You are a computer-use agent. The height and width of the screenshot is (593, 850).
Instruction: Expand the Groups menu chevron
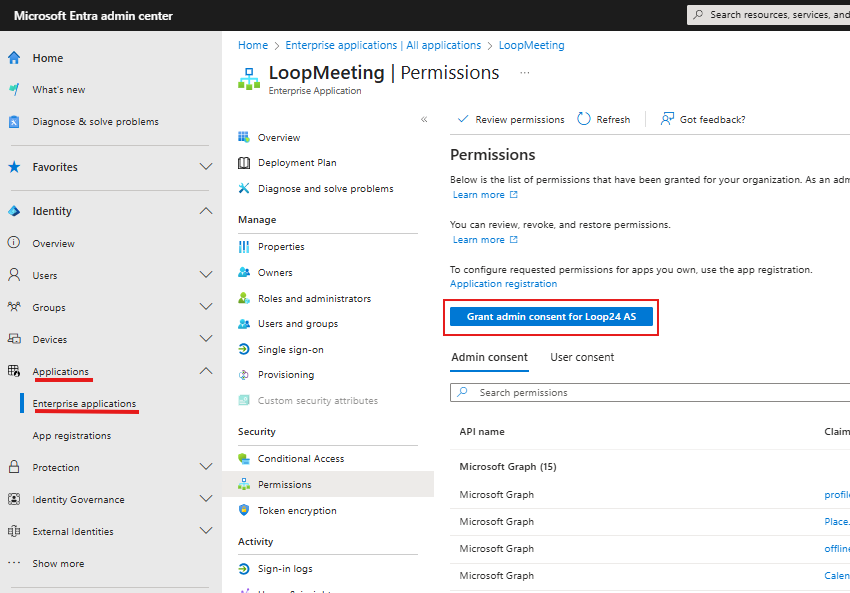pos(206,306)
